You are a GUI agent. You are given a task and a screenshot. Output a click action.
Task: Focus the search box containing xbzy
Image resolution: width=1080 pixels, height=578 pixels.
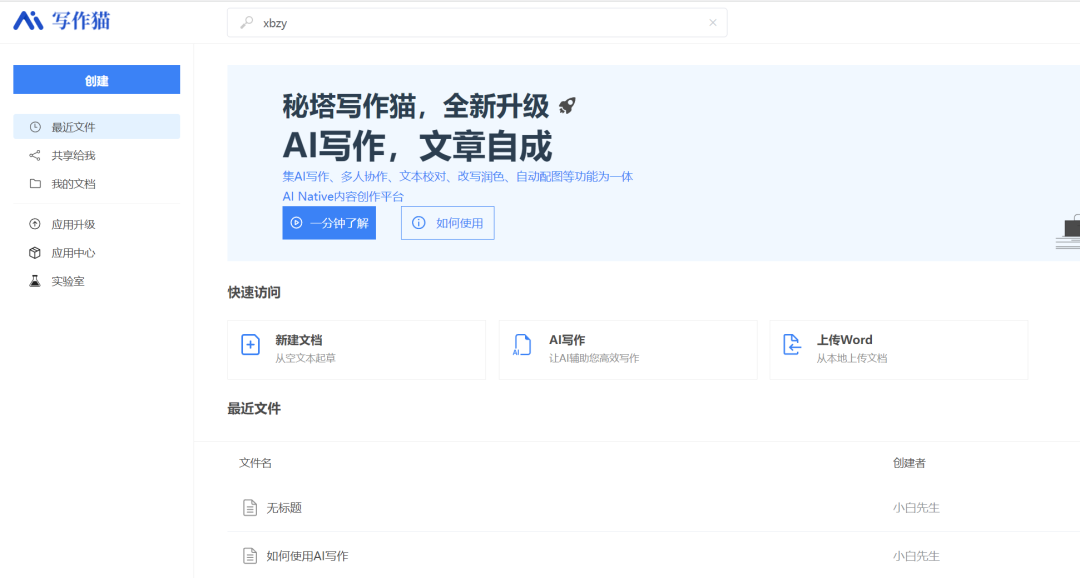[x=477, y=23]
